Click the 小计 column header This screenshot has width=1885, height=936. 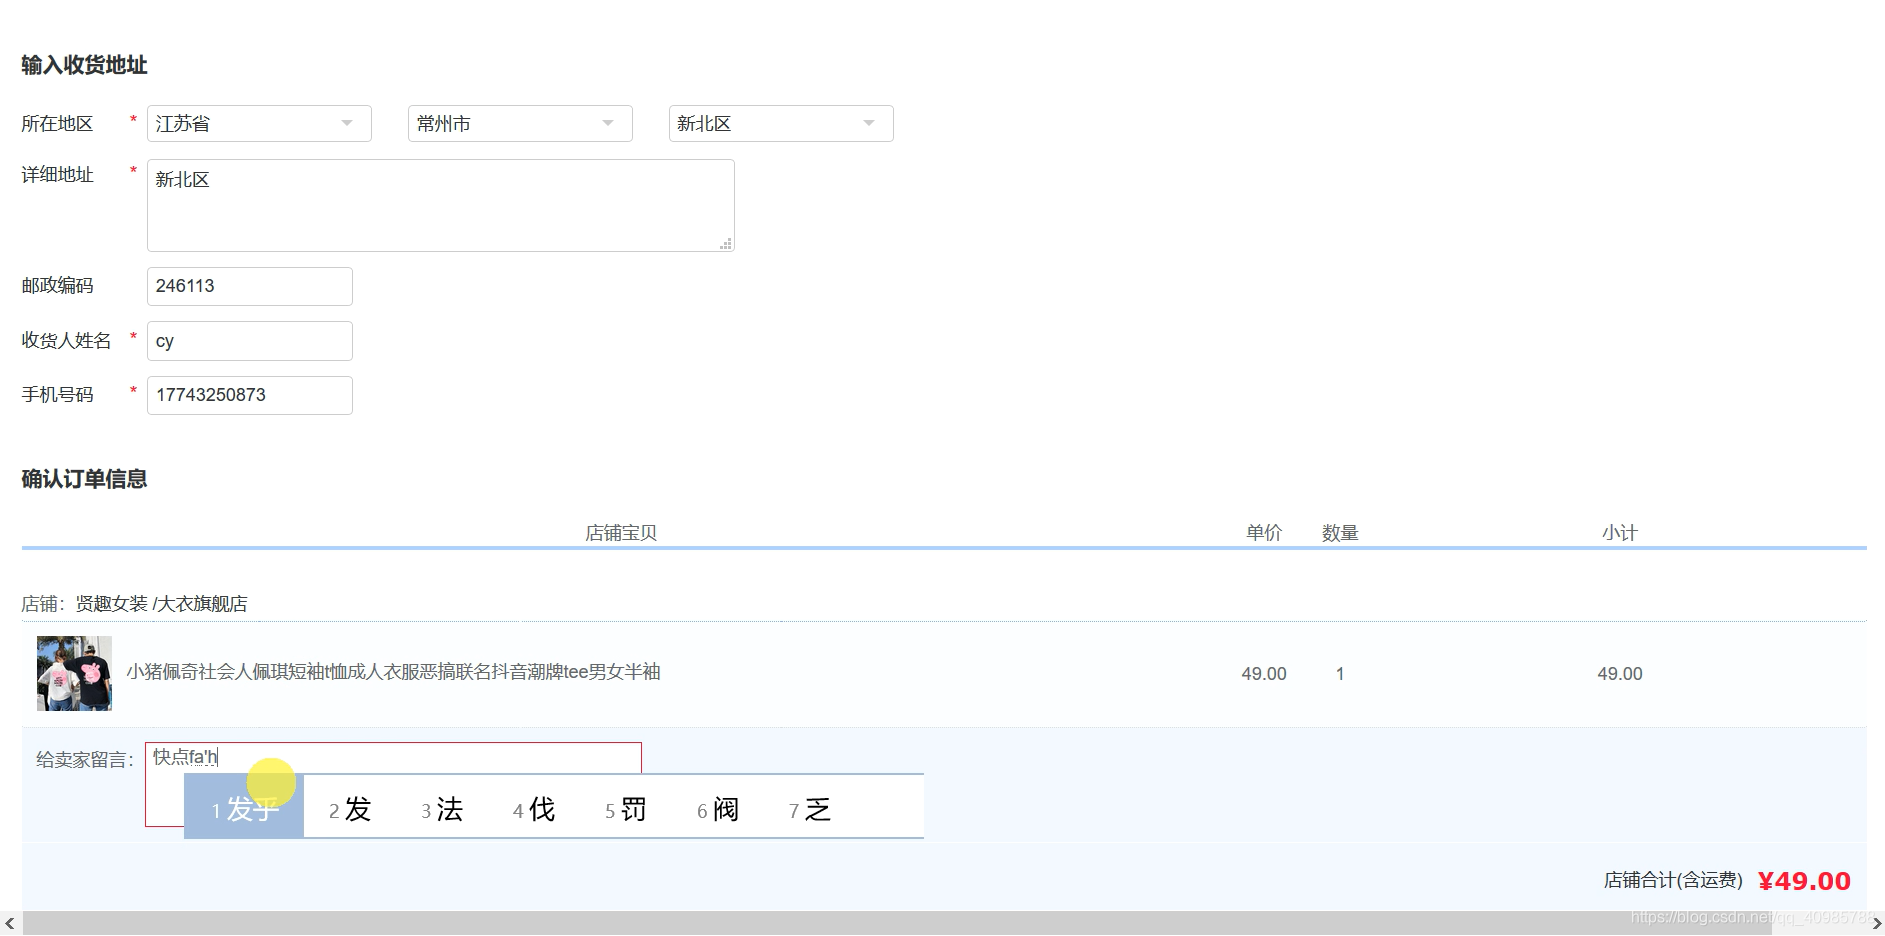pos(1620,533)
